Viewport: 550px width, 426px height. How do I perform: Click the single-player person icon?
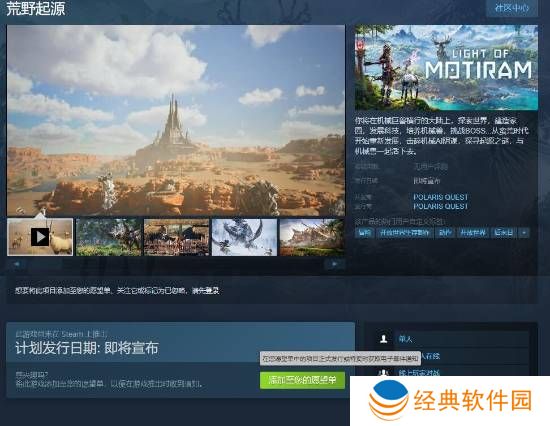tap(384, 339)
